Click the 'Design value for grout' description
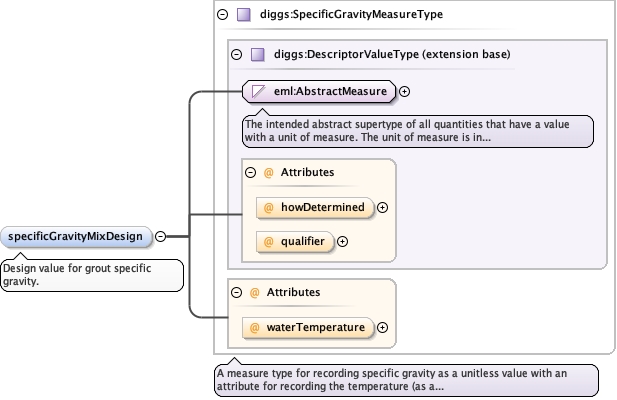This screenshot has width=617, height=400. [90, 274]
